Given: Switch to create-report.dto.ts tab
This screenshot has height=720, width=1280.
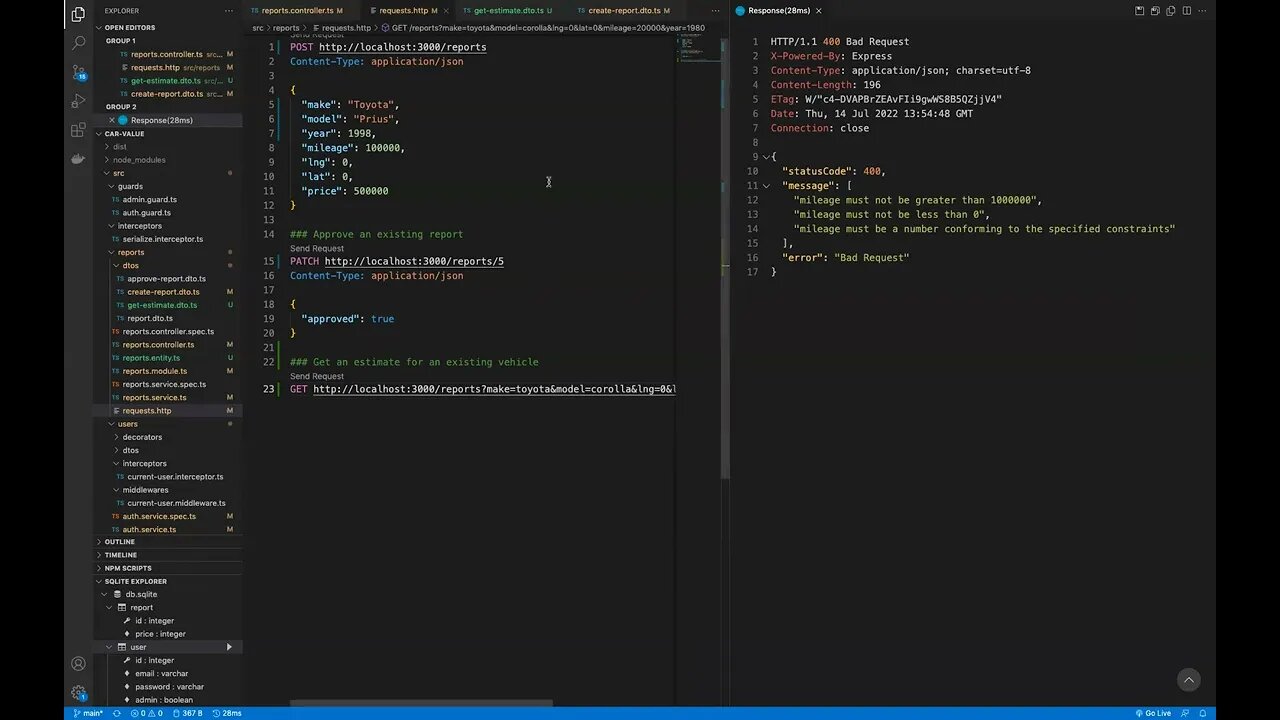Looking at the screenshot, I should 623,11.
